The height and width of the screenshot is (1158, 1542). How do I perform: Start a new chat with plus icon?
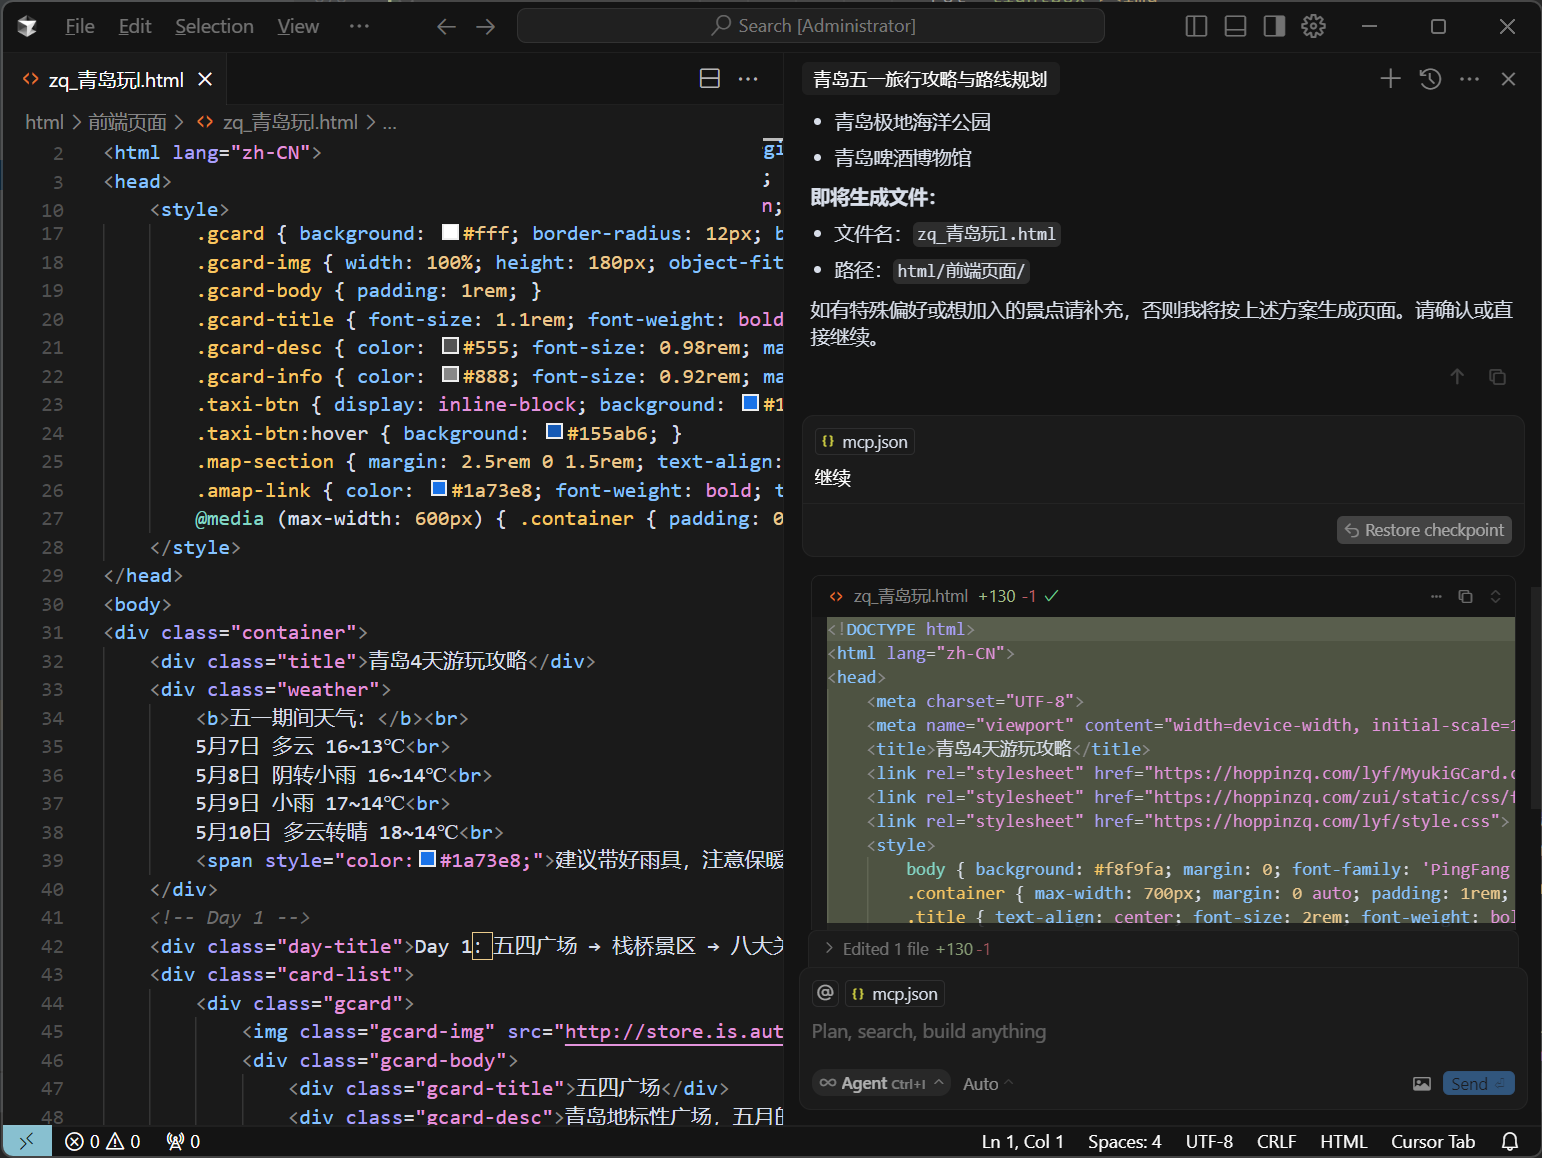(x=1390, y=79)
